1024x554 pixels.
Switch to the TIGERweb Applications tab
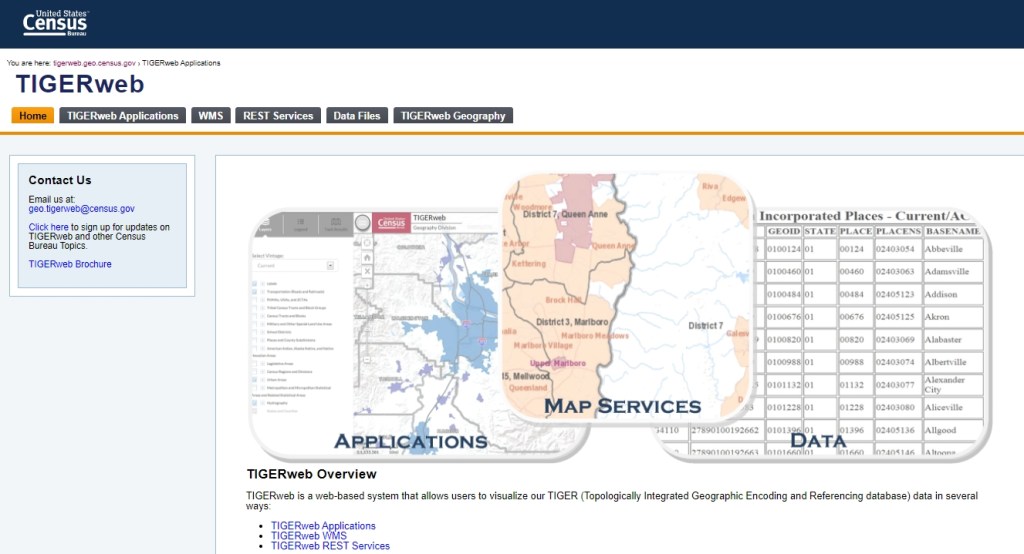click(122, 116)
